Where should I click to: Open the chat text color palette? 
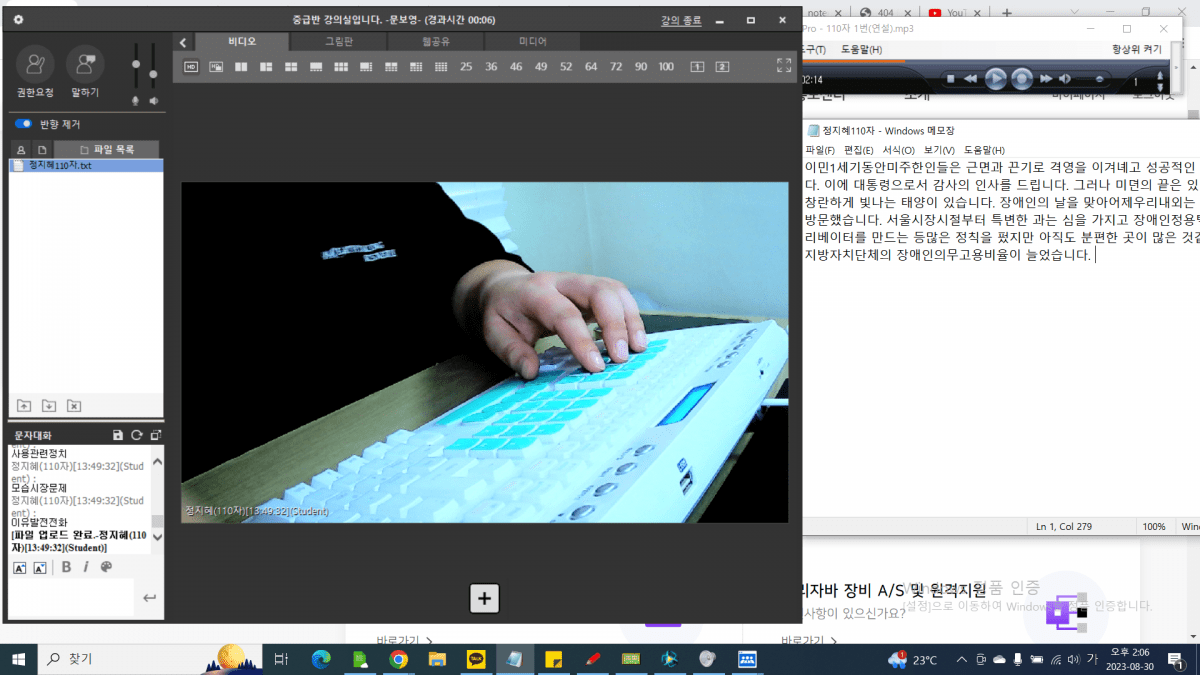[x=106, y=567]
